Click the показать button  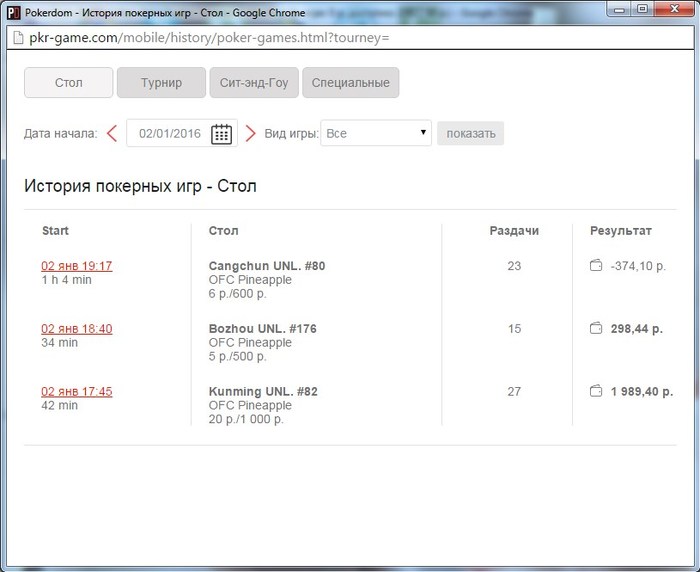coord(471,134)
